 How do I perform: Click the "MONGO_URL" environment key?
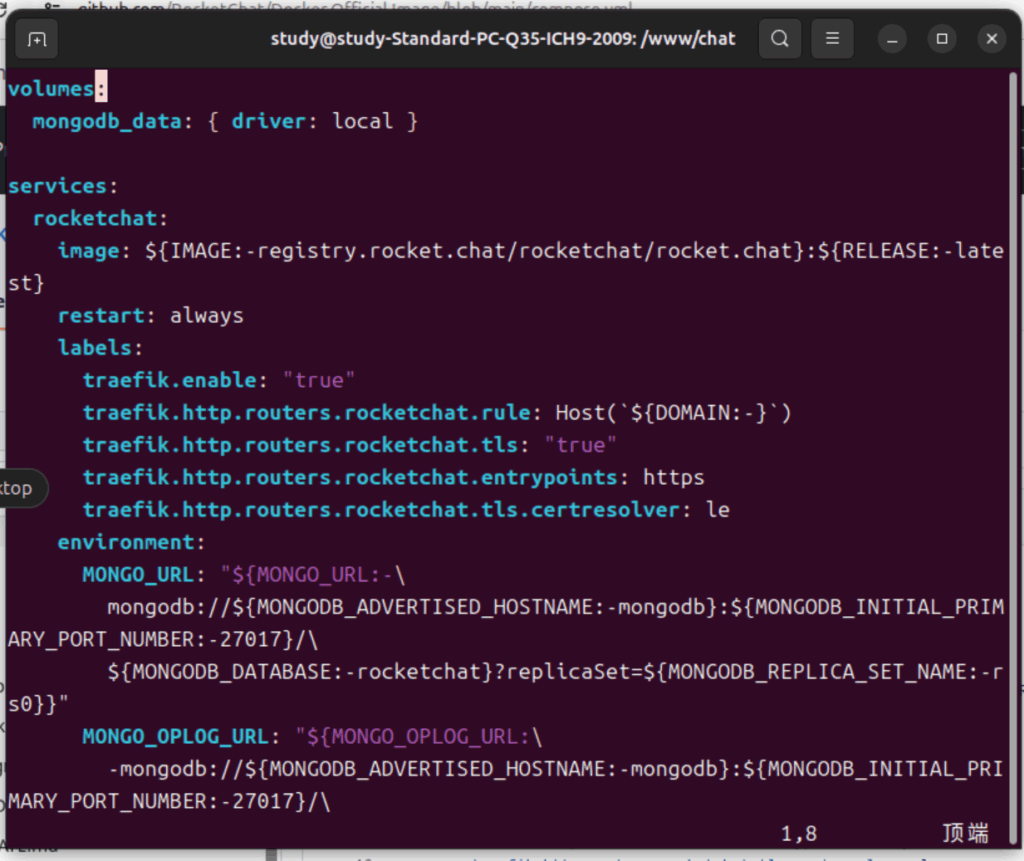138,575
